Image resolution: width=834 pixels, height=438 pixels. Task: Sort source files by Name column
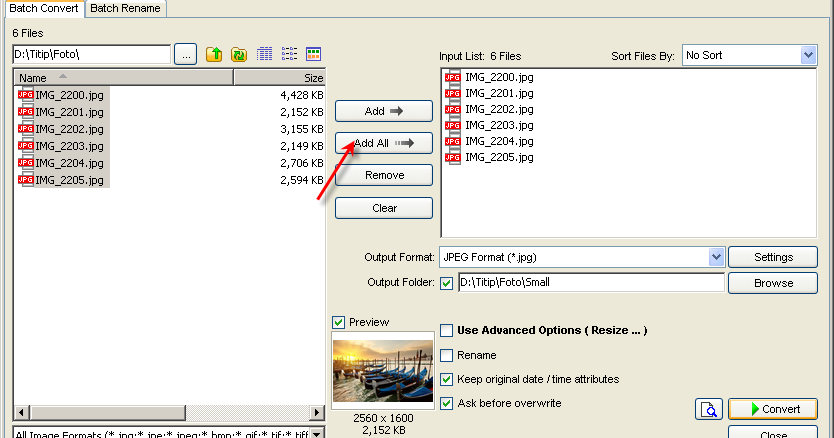click(x=123, y=78)
